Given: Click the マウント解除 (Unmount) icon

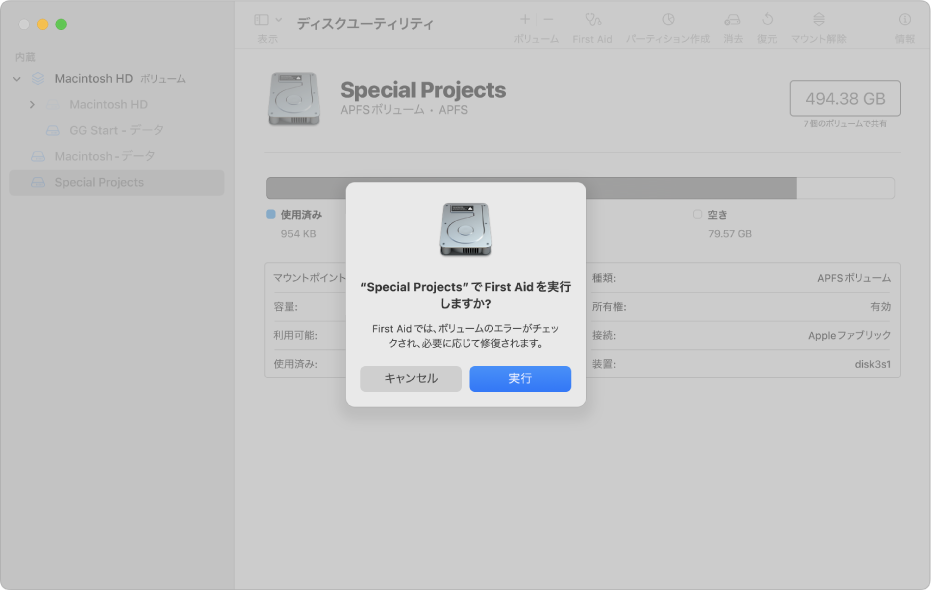Looking at the screenshot, I should (x=819, y=20).
